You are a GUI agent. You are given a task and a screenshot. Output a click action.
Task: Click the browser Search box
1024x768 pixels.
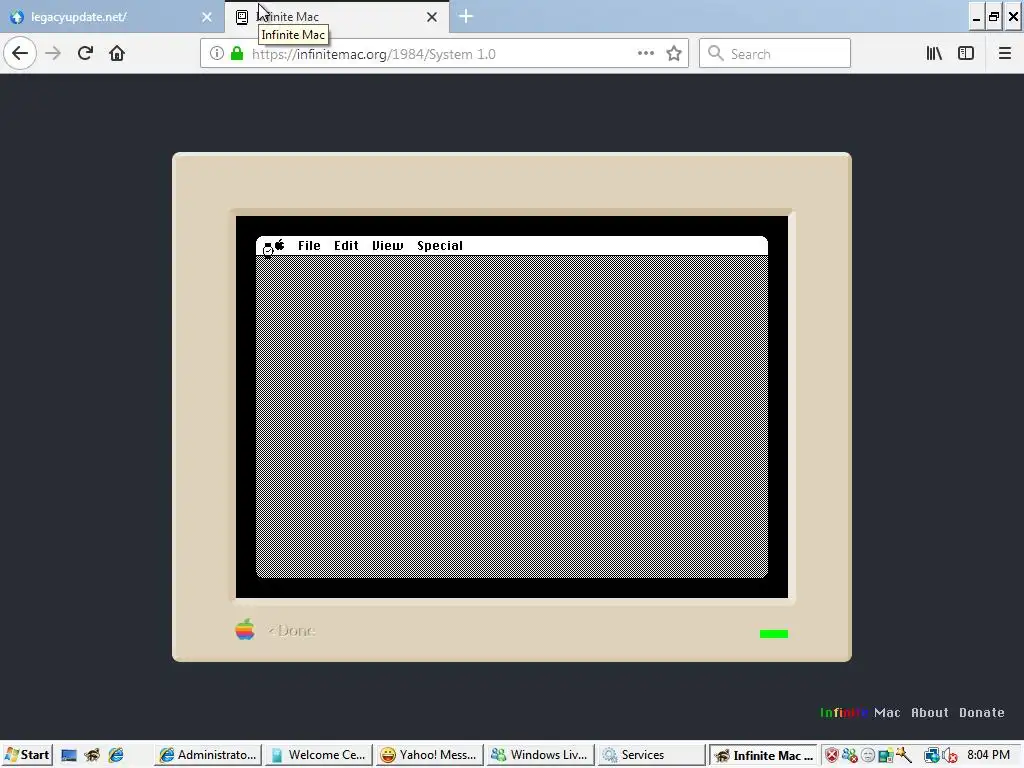click(x=775, y=54)
